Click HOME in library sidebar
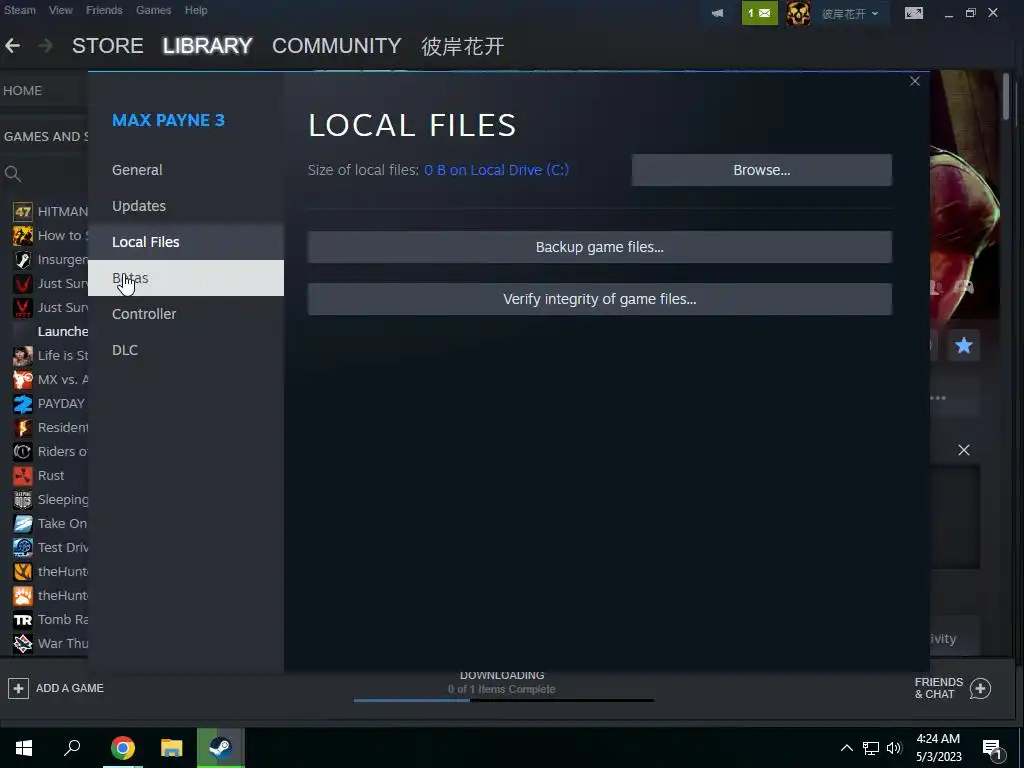Viewport: 1024px width, 768px height. (23, 91)
